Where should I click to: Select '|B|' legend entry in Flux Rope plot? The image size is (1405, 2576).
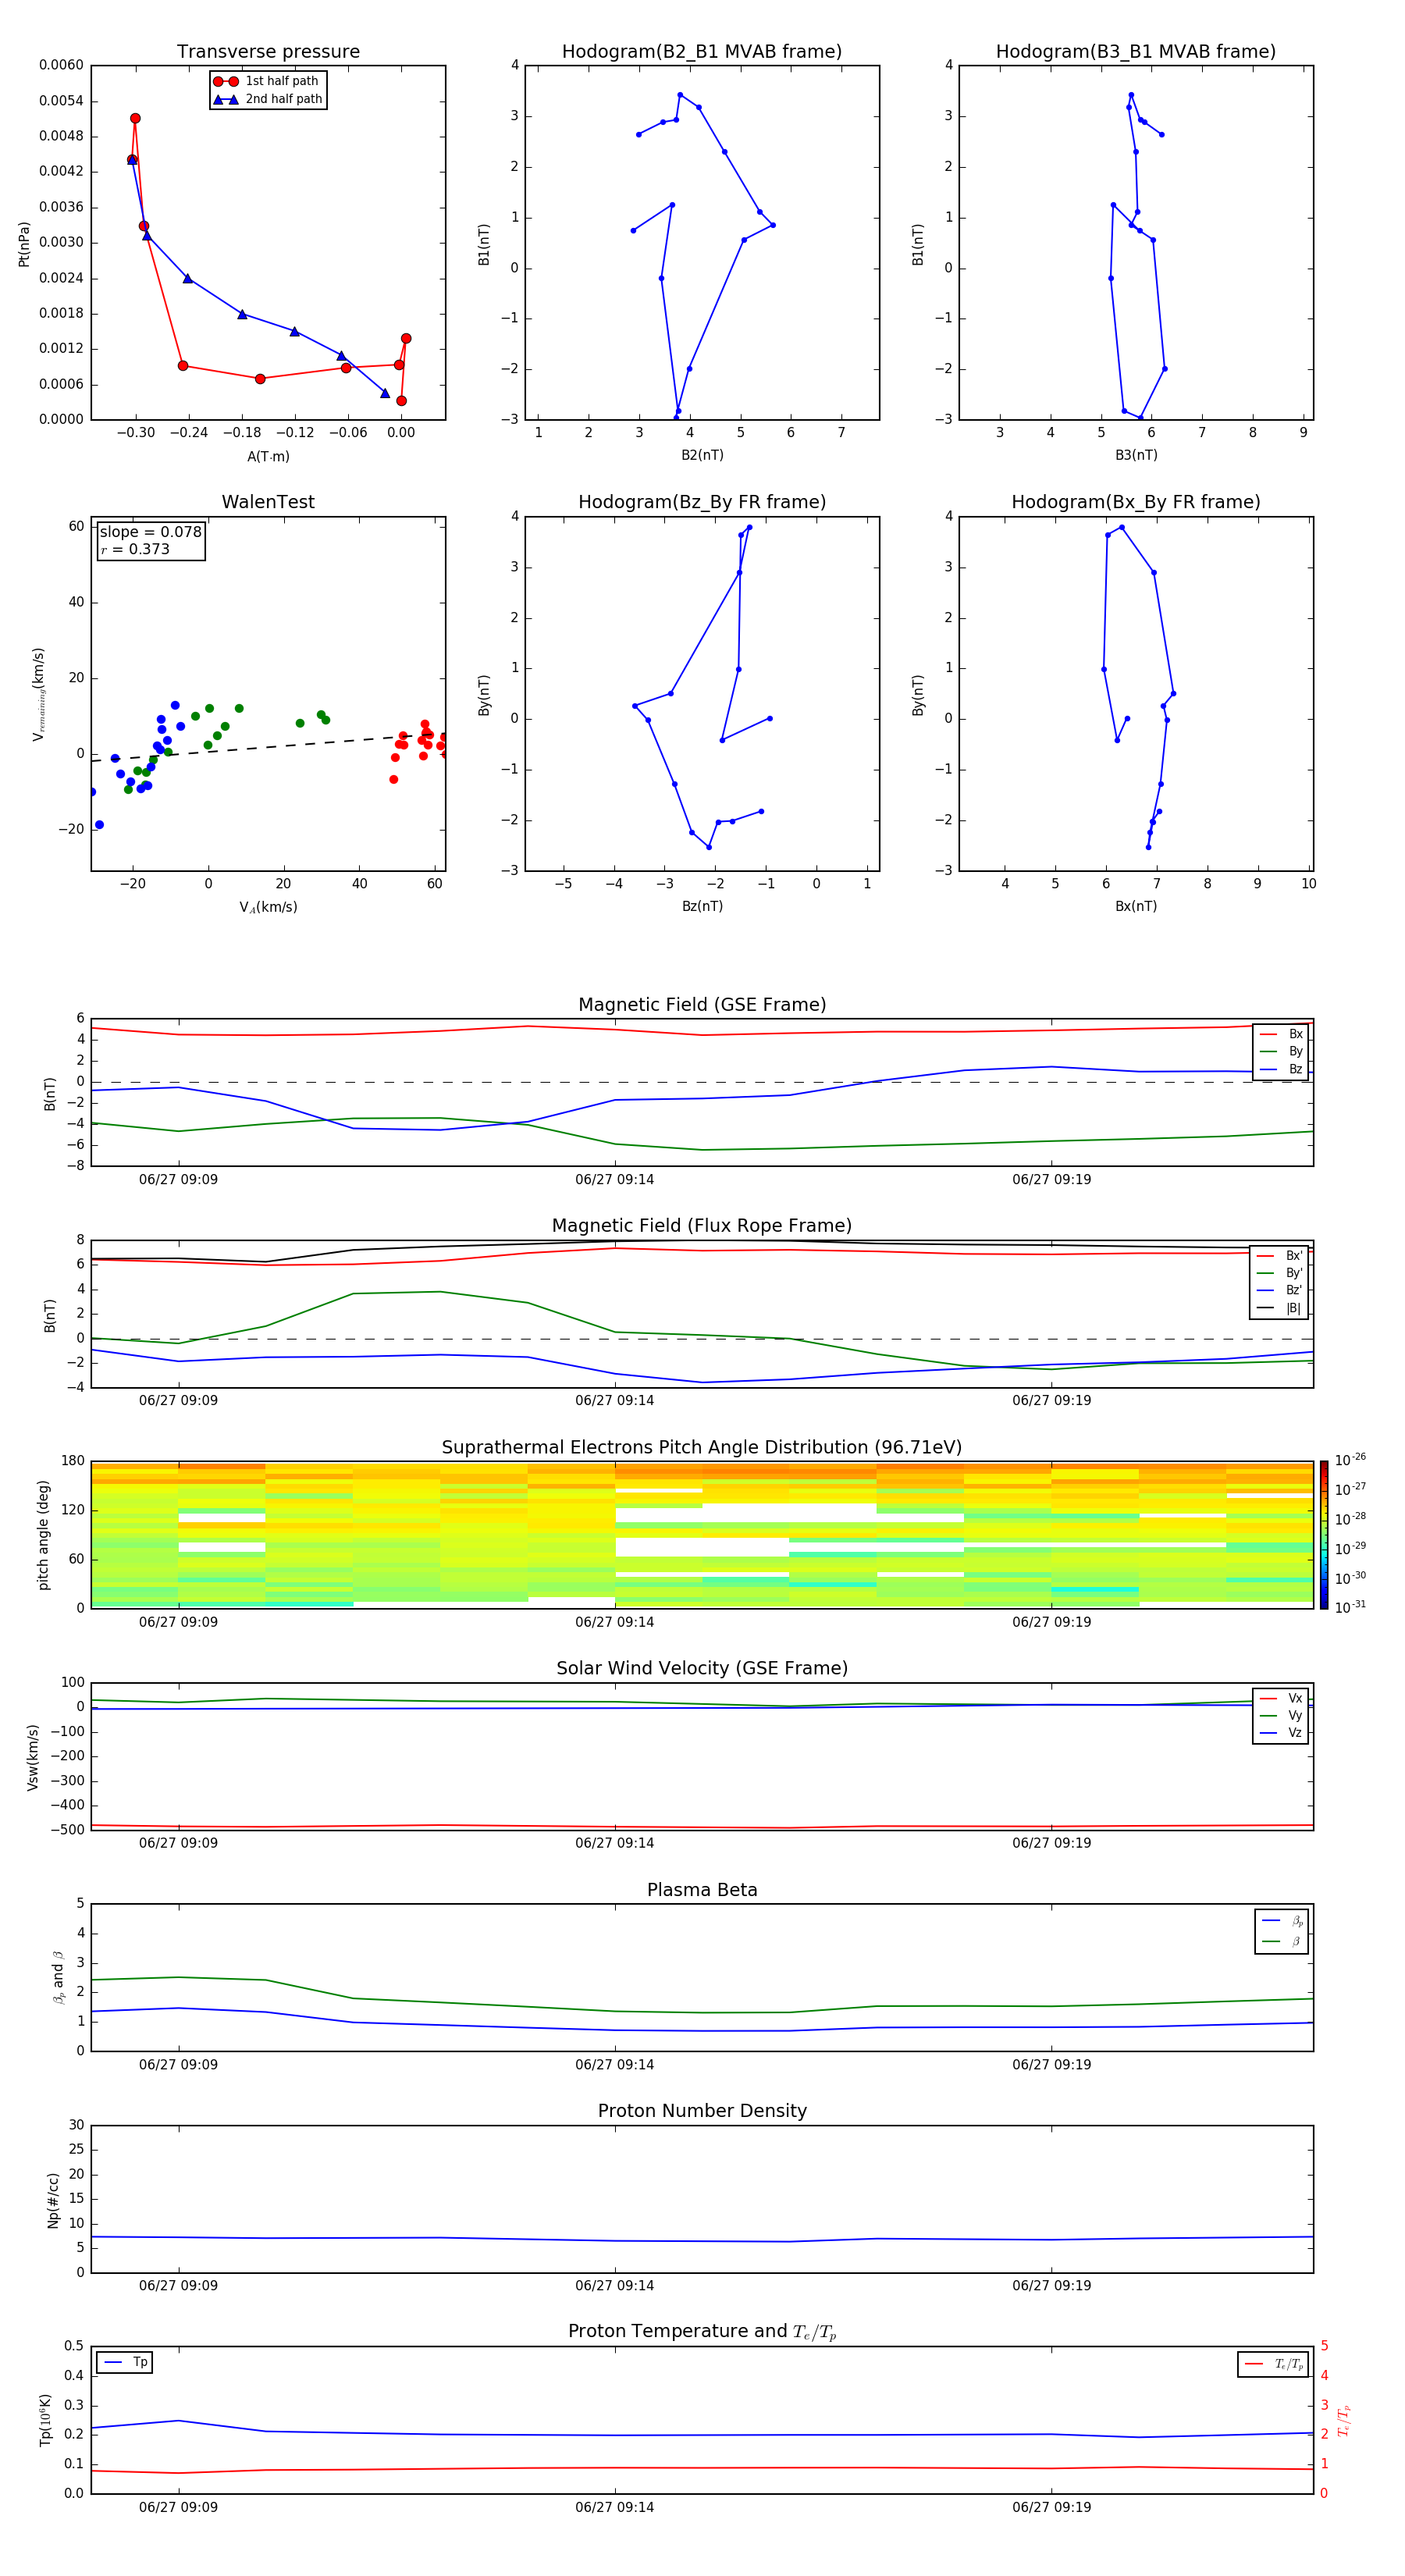point(1280,1308)
